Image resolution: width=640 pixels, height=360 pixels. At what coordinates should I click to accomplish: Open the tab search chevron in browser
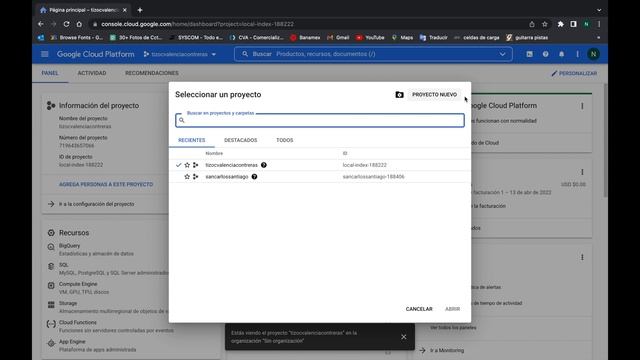point(599,10)
